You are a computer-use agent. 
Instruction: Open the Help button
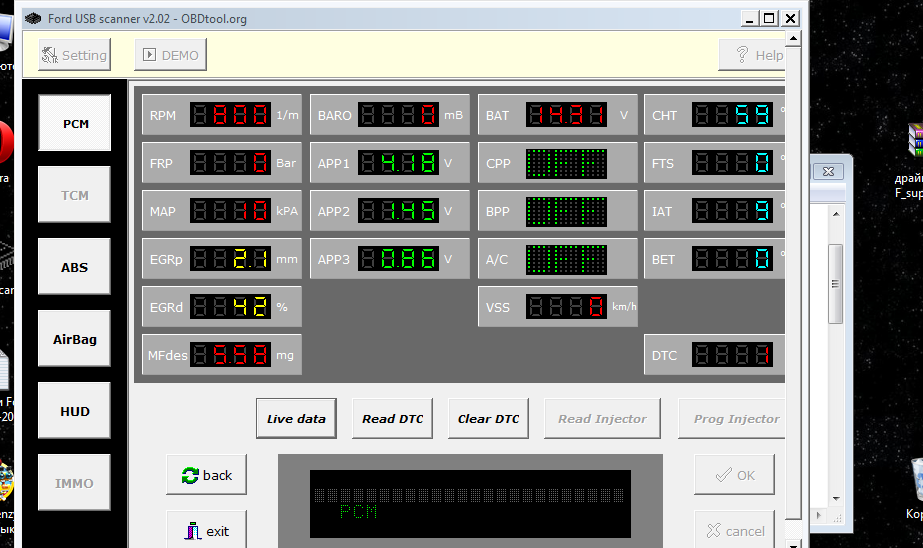pos(752,55)
